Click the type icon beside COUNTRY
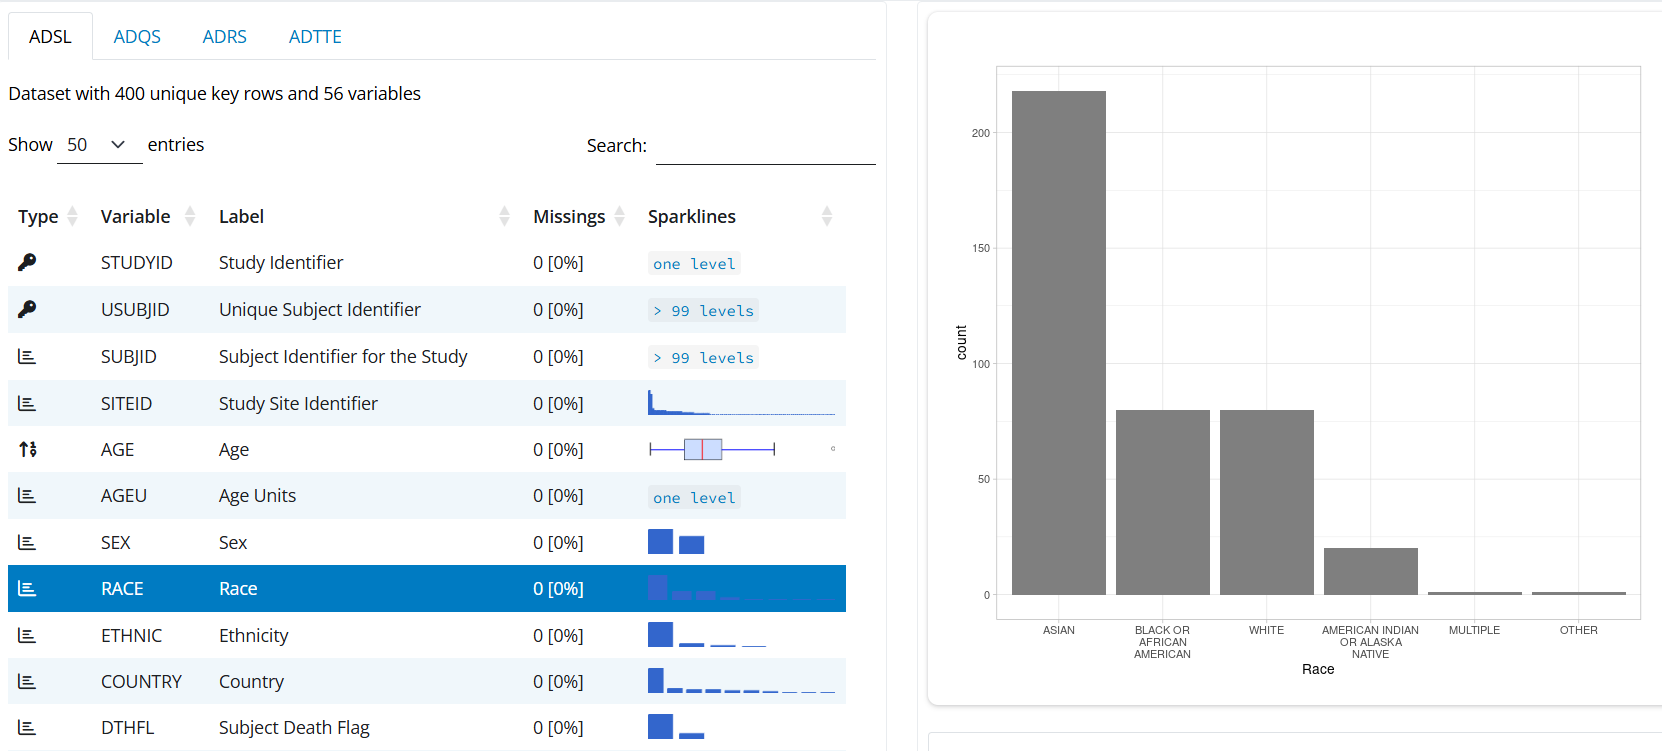 click(x=27, y=682)
